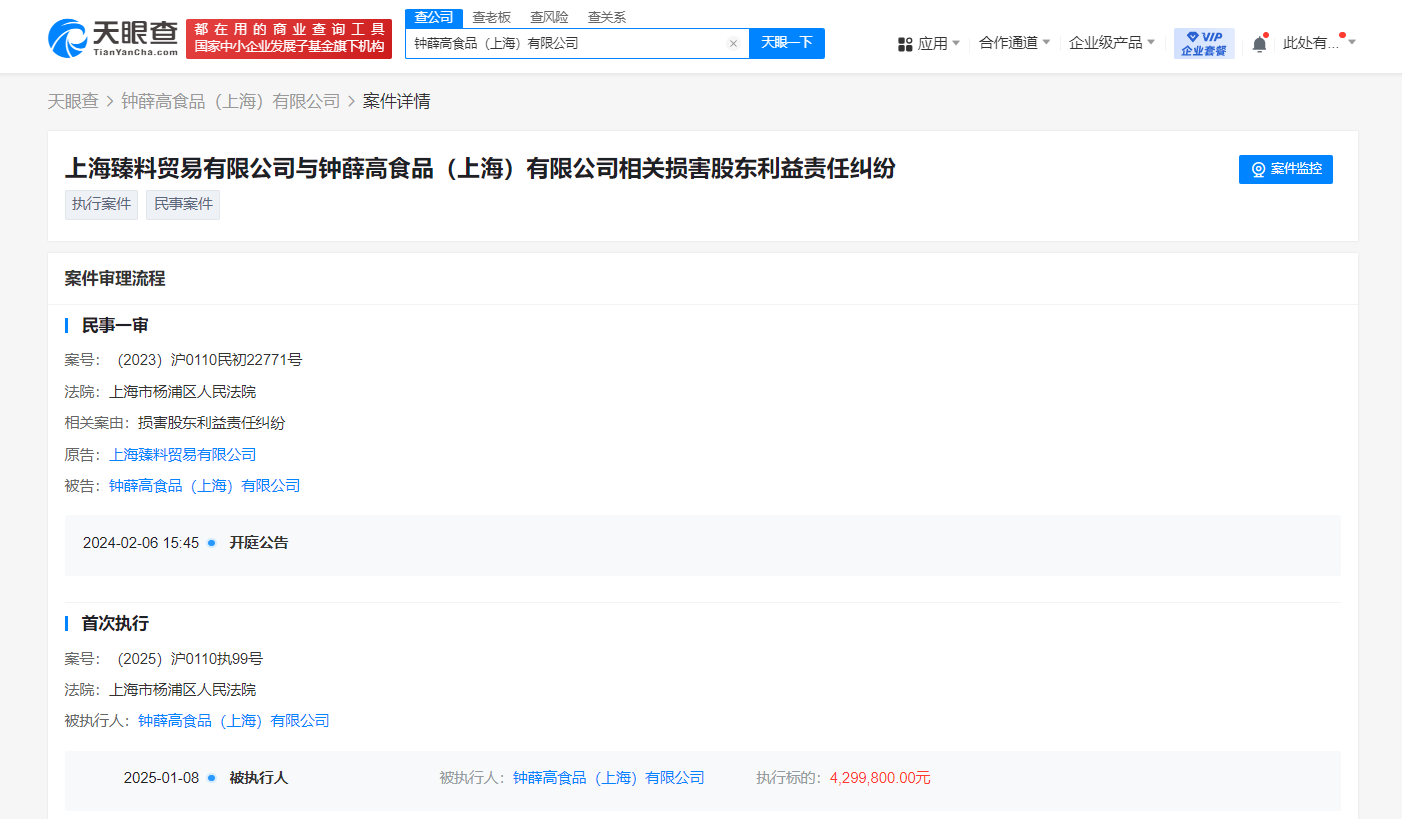The height and width of the screenshot is (819, 1402).
Task: Click the bold 被执行人 timeline label
Action: tap(259, 778)
